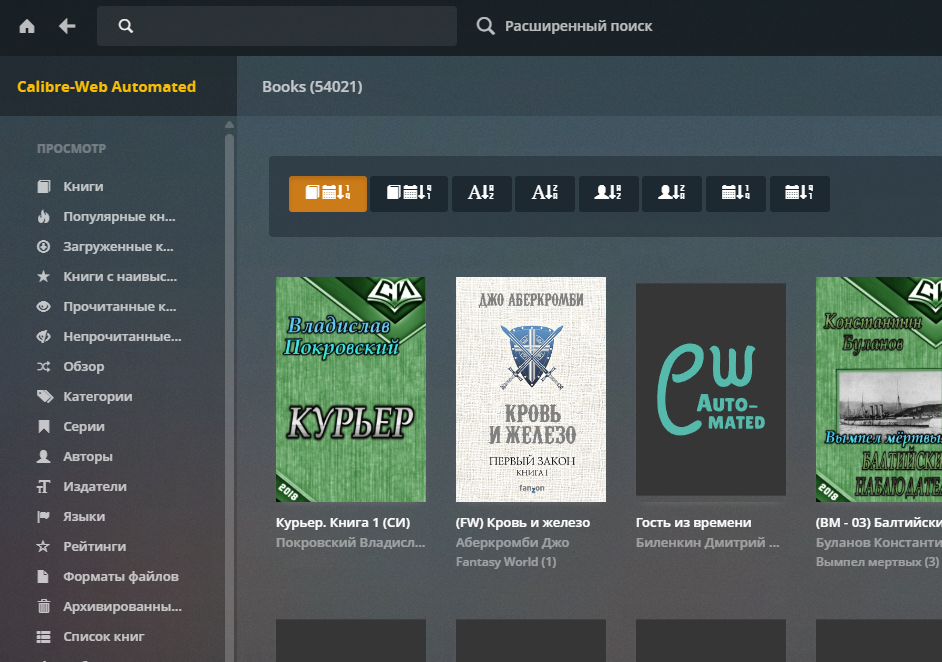
Task: Open the Кровь и железо book cover
Action: pyautogui.click(x=530, y=389)
